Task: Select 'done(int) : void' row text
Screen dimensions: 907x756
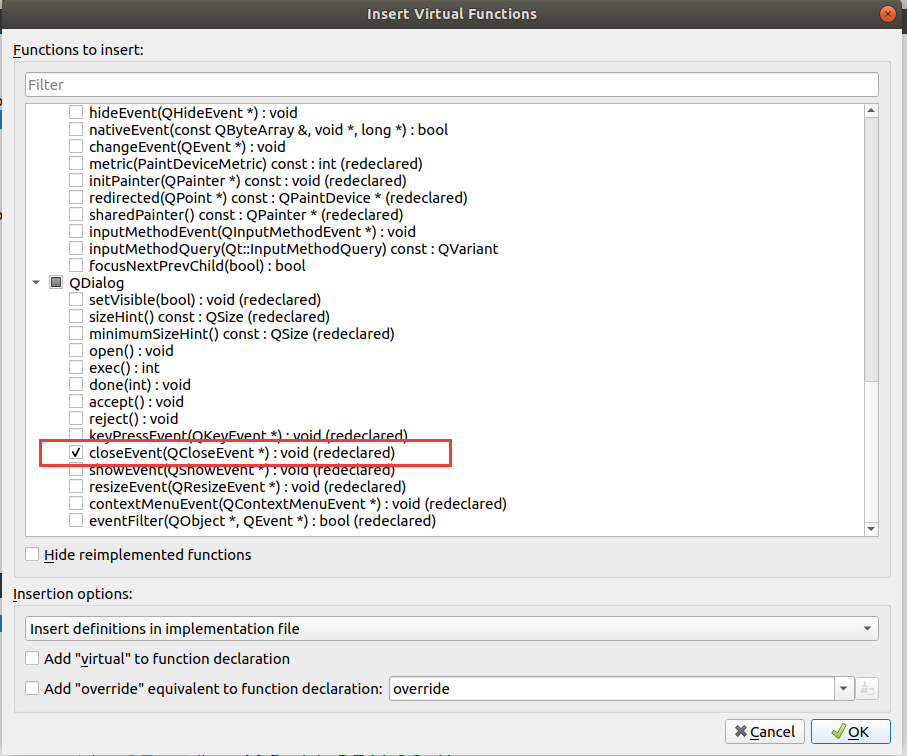Action: point(139,385)
